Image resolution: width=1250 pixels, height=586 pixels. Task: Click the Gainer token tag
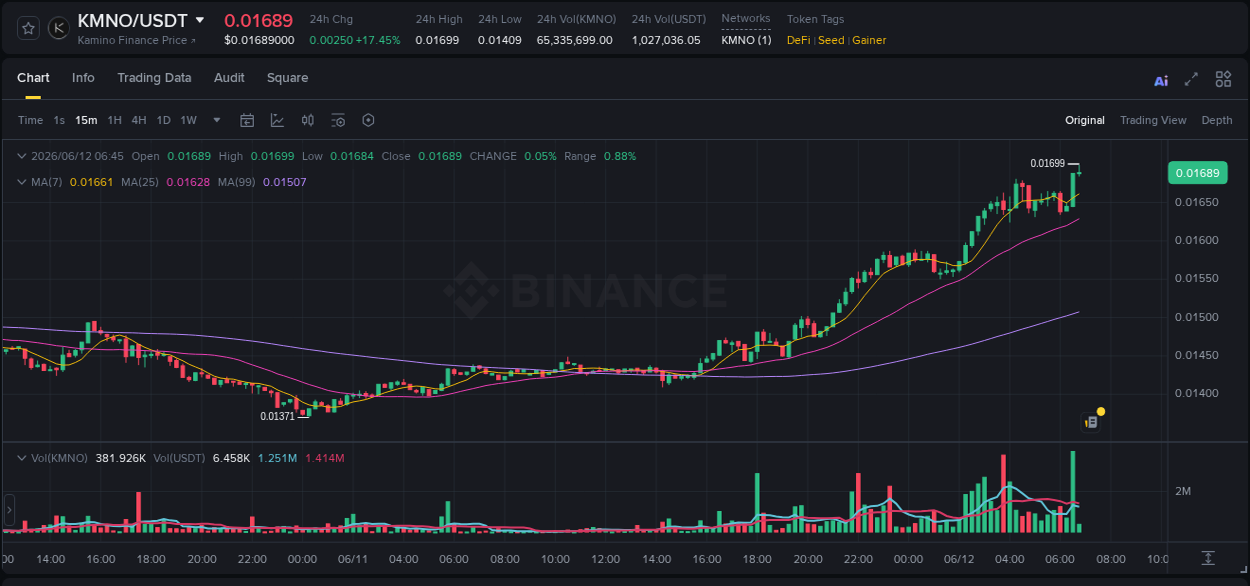pos(869,40)
